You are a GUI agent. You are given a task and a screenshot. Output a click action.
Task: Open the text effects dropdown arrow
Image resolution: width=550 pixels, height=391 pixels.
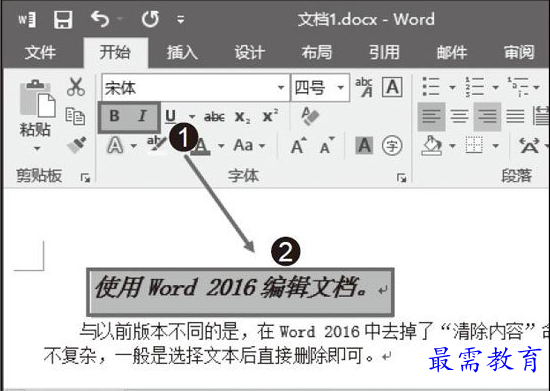[134, 146]
